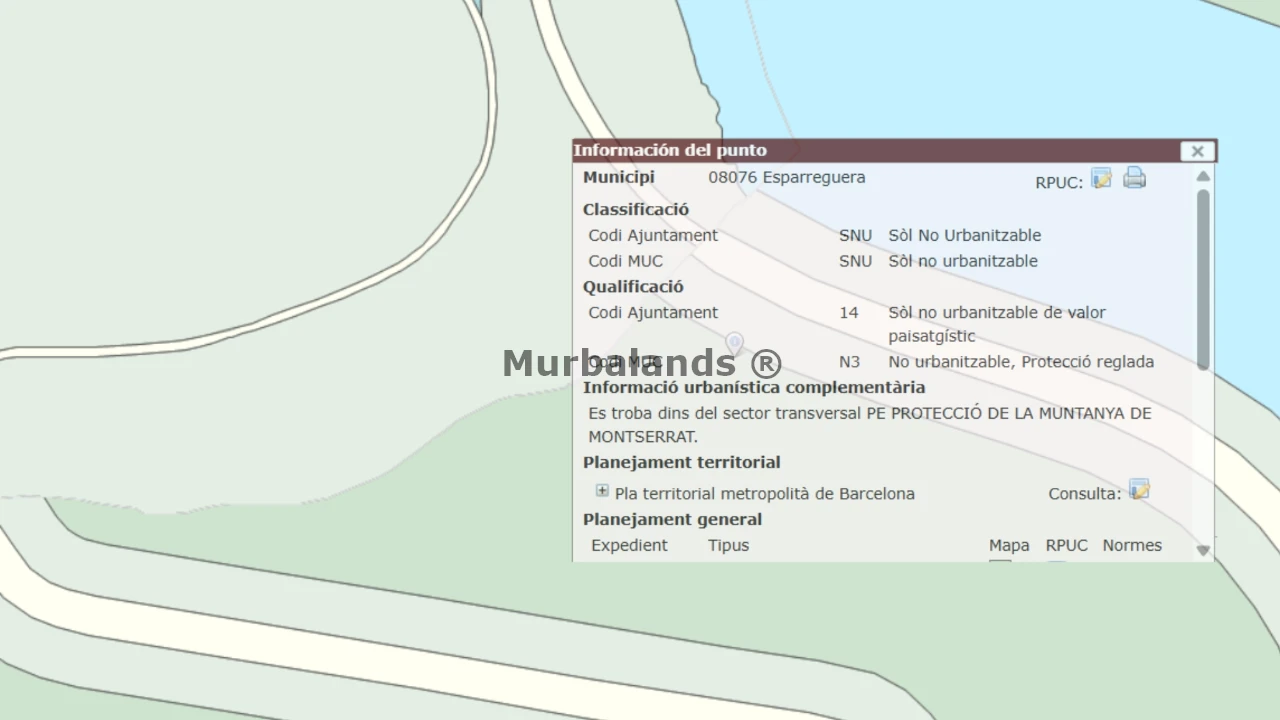The width and height of the screenshot is (1280, 720).
Task: Select the SNU code in Codi Ajuntament row
Action: [855, 236]
